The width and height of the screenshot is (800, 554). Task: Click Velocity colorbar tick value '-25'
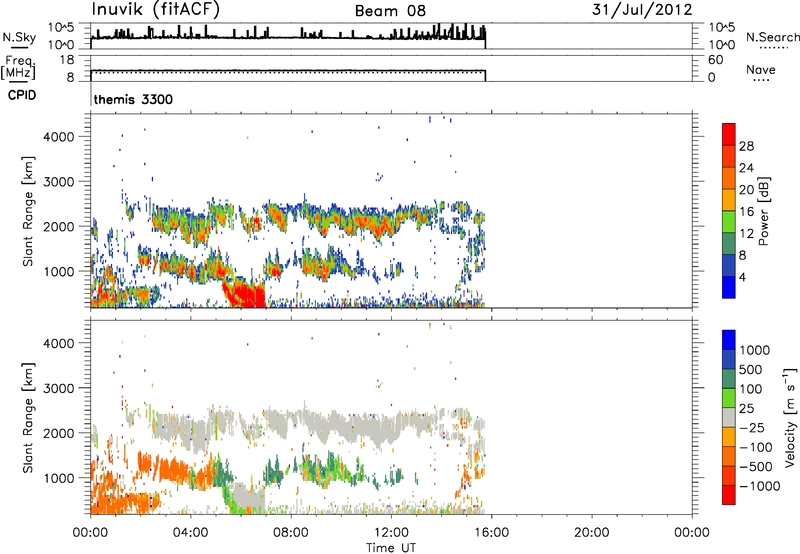(753, 427)
